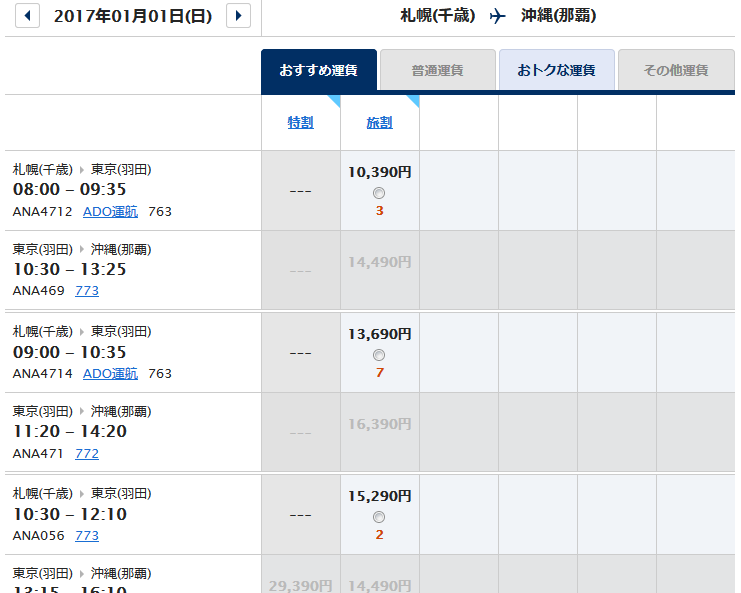This screenshot has height=593, width=741.
Task: Click the 11:20 – 14:20 flight time
Action: click(69, 431)
